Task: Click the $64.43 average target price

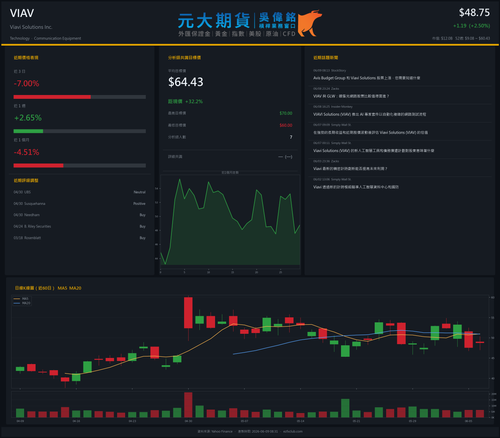Action: [186, 82]
